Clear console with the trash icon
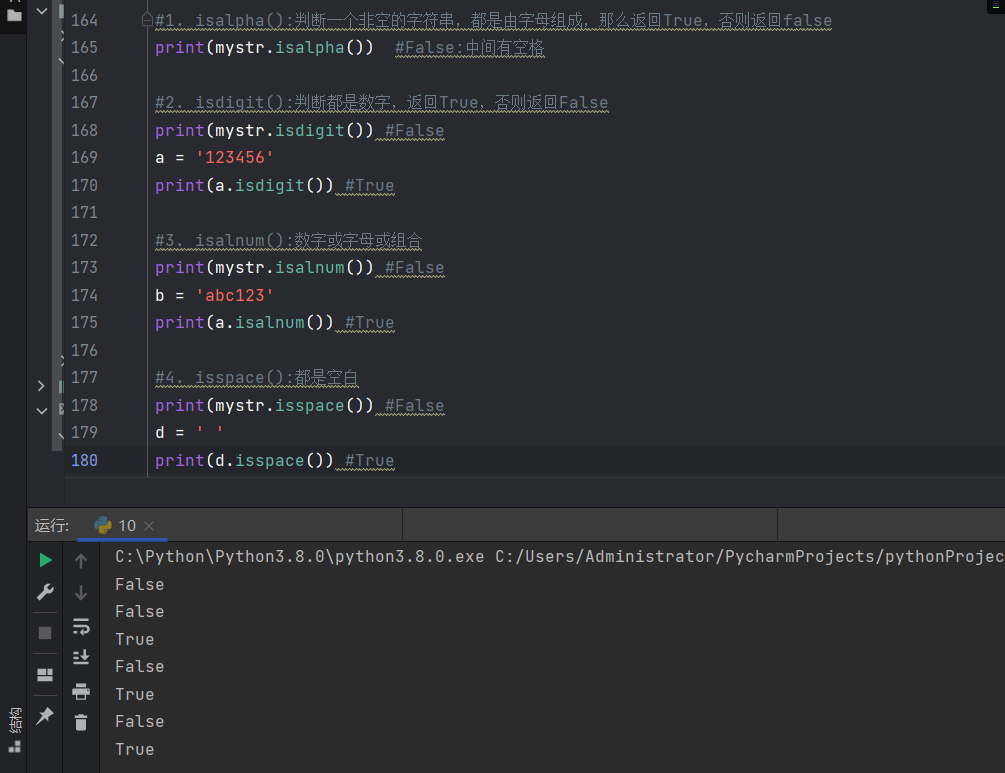The width and height of the screenshot is (1005, 773). coord(81,722)
